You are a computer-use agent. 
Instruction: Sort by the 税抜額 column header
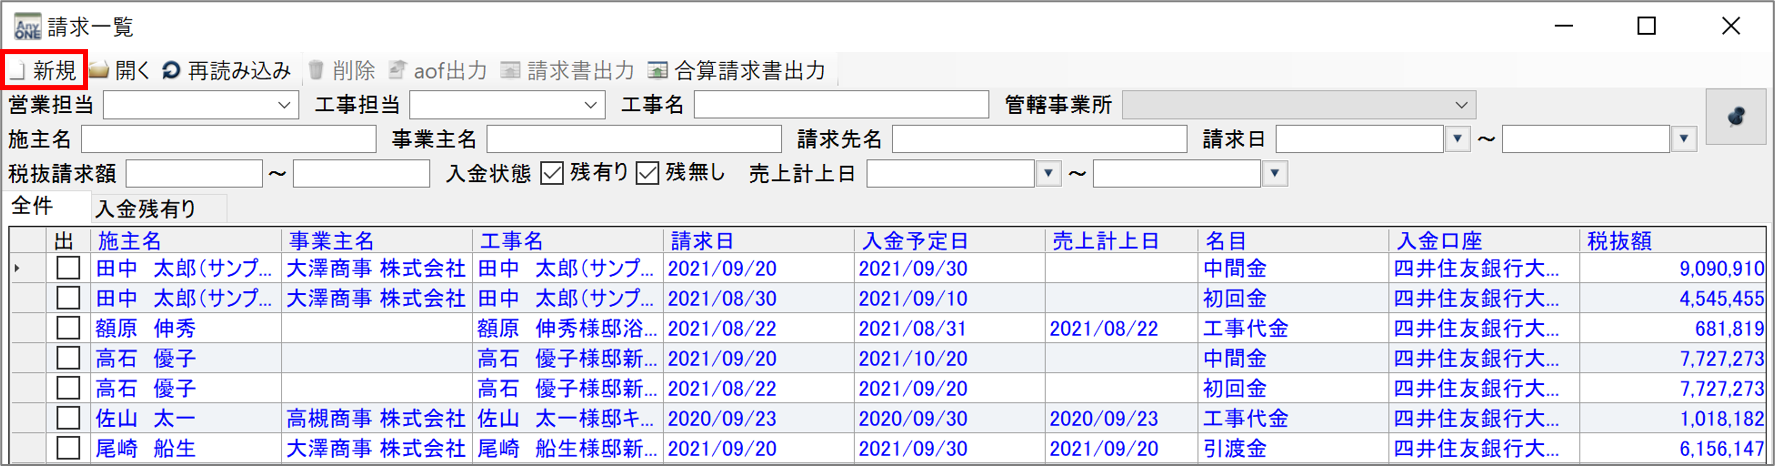[1619, 241]
